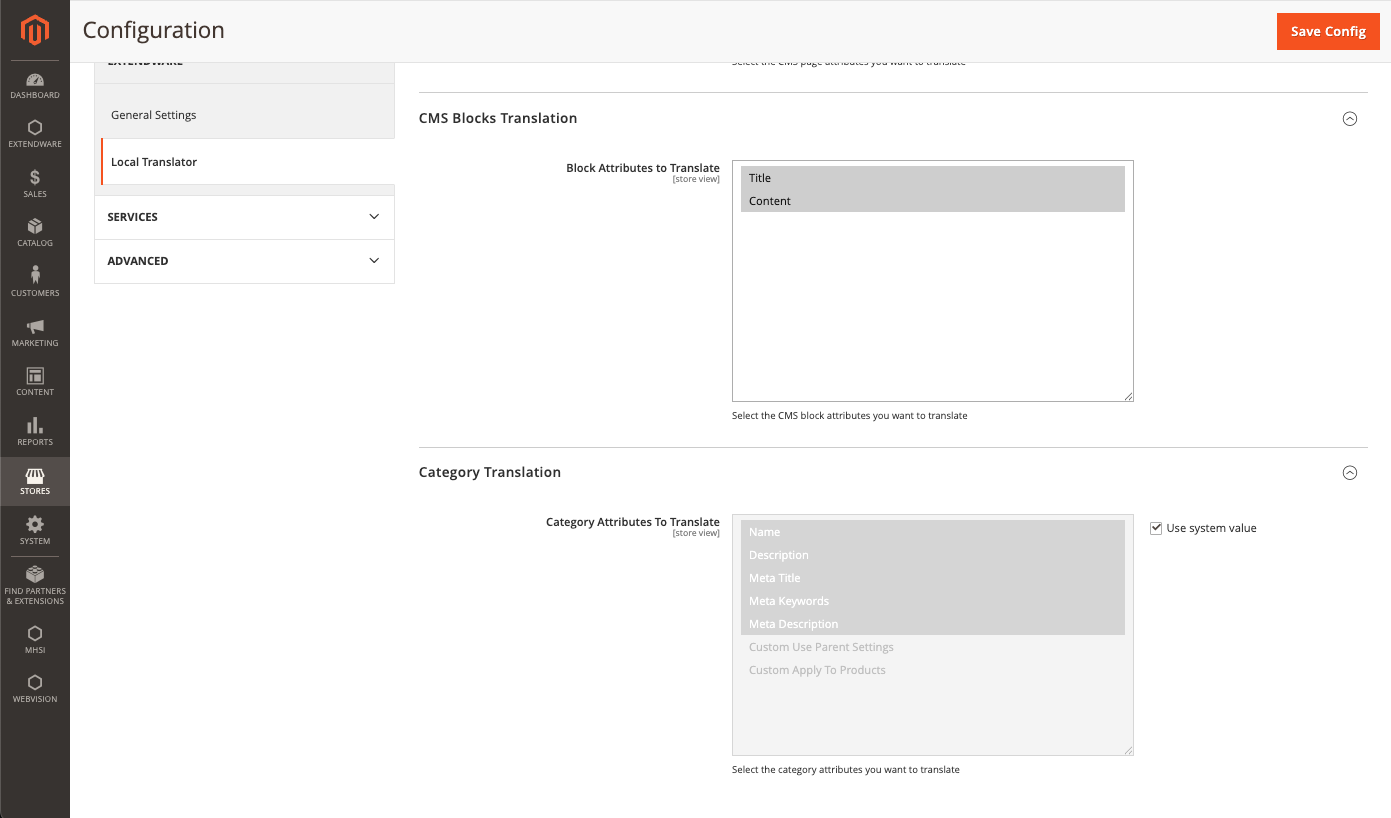Open the Content sidebar menu
This screenshot has width=1391, height=818.
coord(35,381)
